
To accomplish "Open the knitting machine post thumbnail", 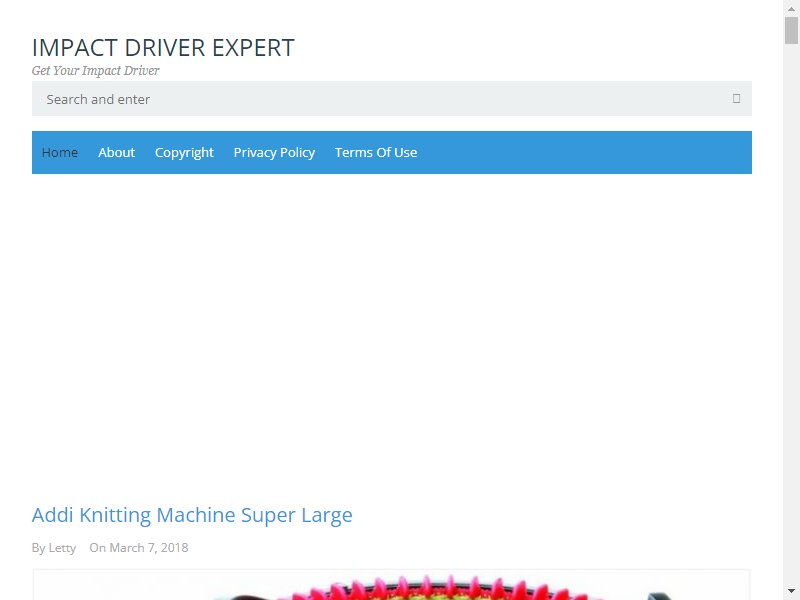I will tap(391, 585).
